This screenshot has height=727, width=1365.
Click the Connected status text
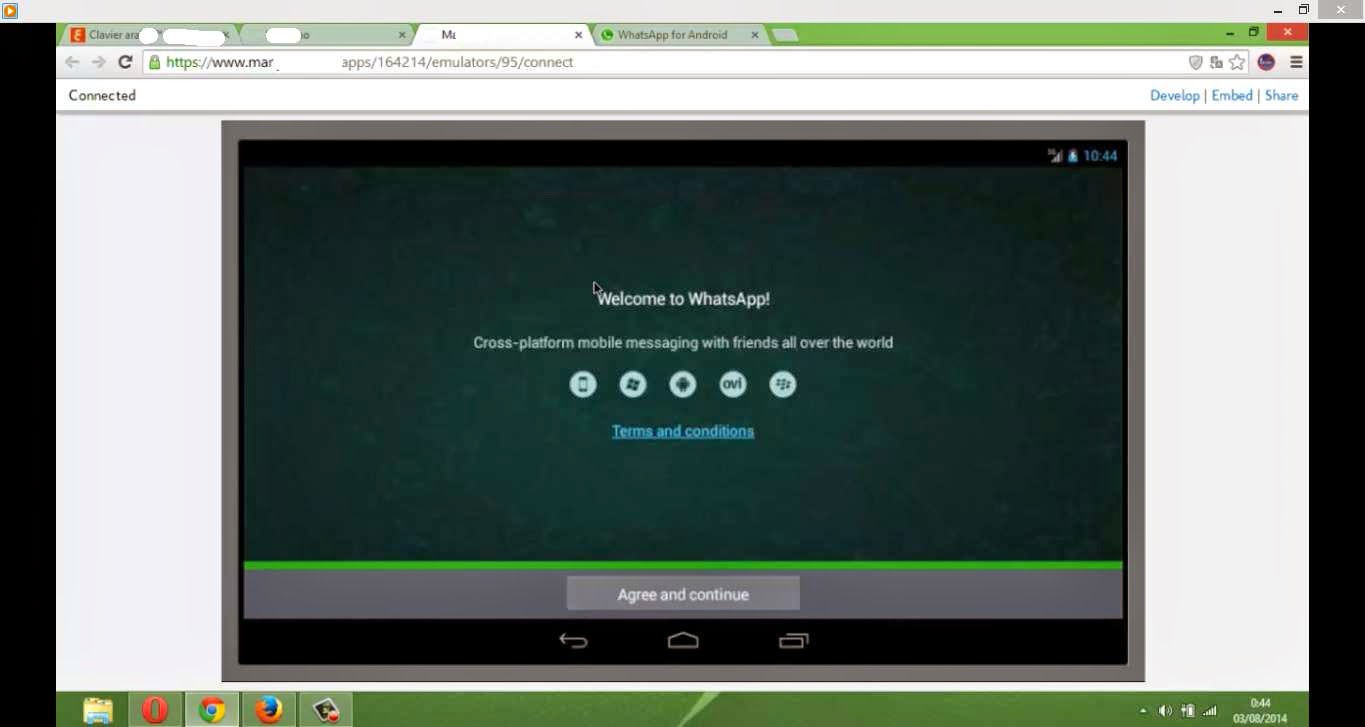[x=102, y=95]
